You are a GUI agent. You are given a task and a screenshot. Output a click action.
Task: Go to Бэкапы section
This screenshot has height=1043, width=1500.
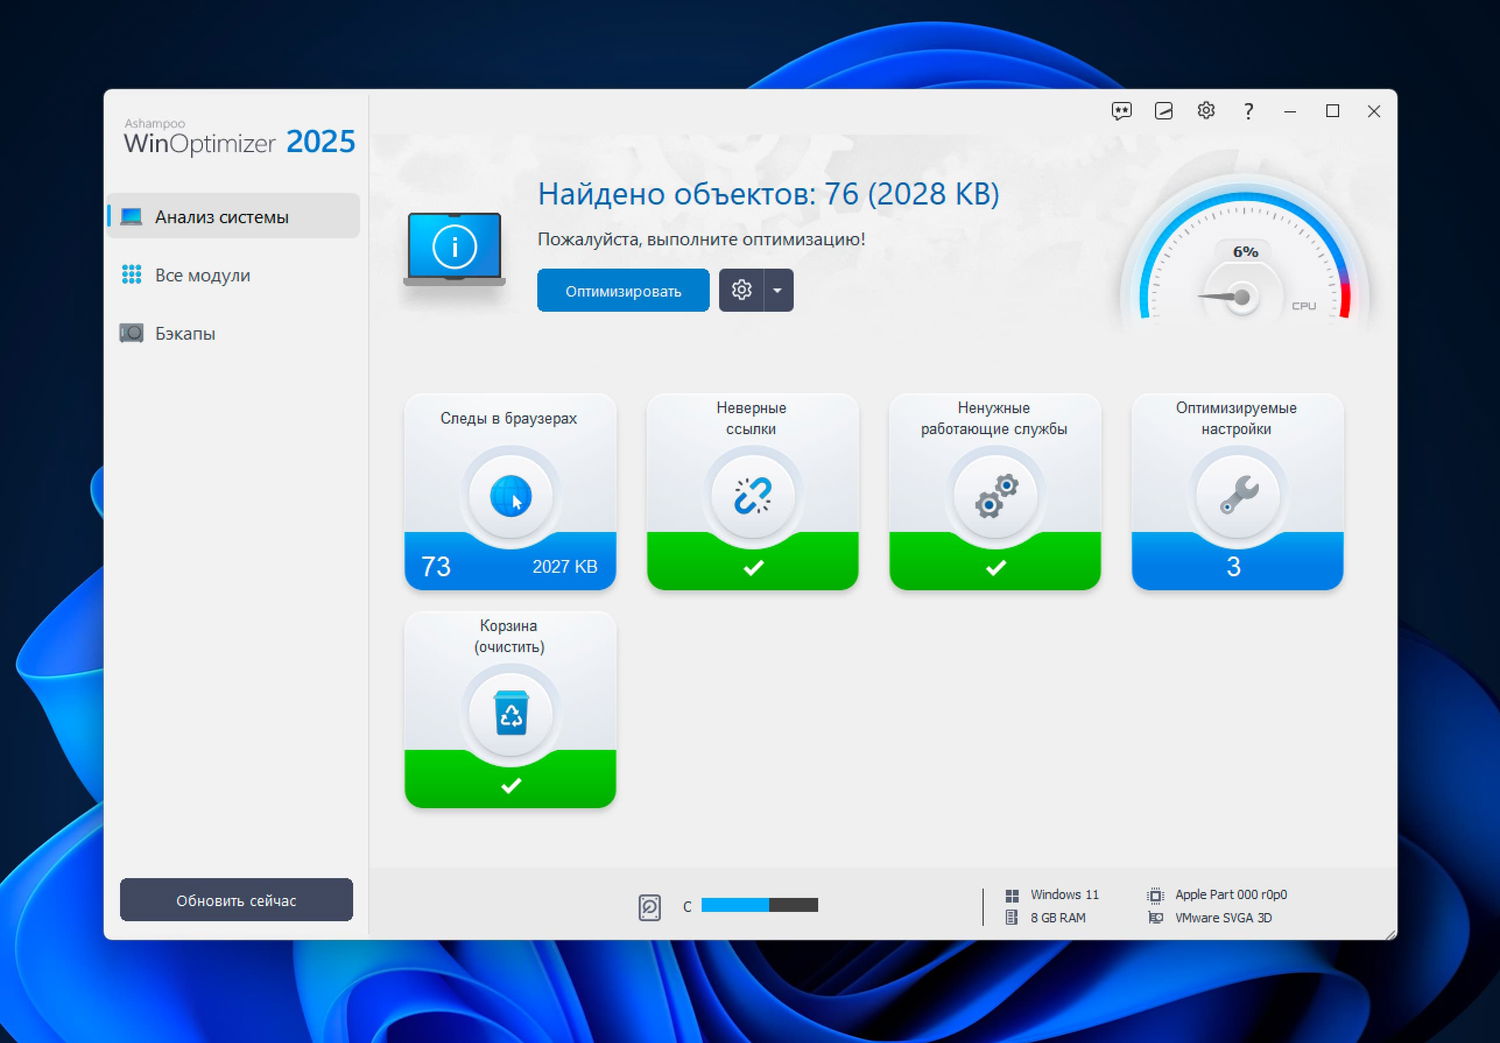point(185,333)
